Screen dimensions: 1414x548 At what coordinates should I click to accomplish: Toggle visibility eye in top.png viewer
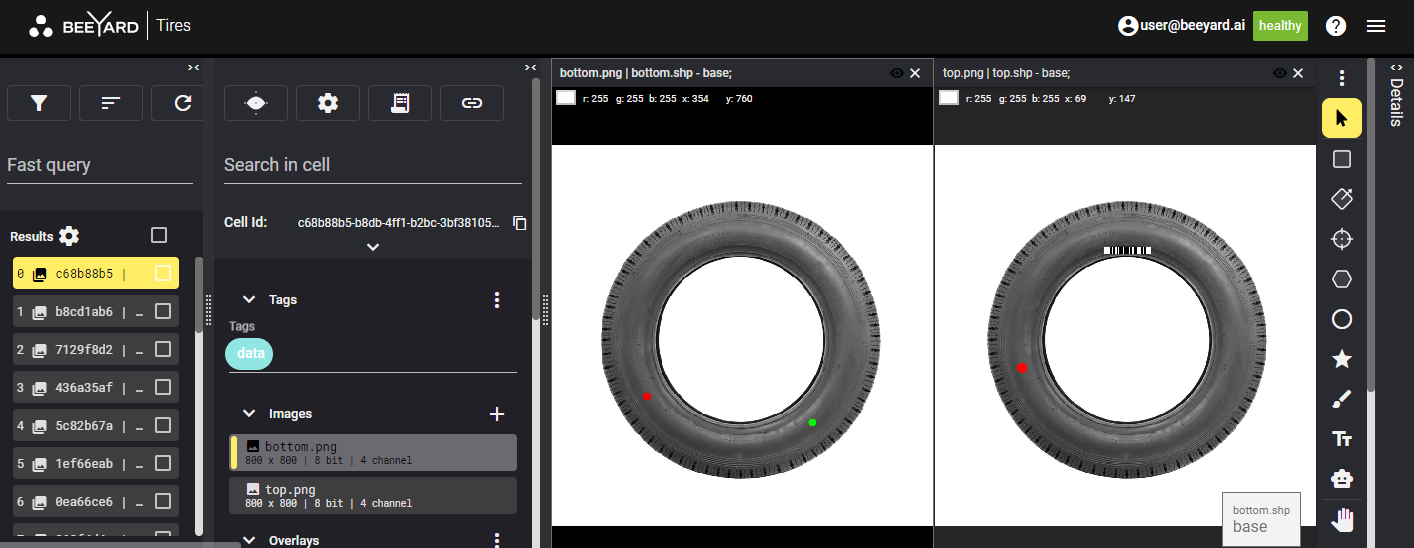pos(1280,73)
